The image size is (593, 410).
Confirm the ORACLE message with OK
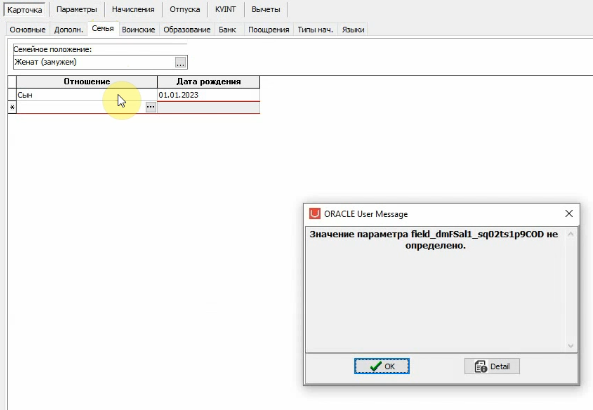382,366
